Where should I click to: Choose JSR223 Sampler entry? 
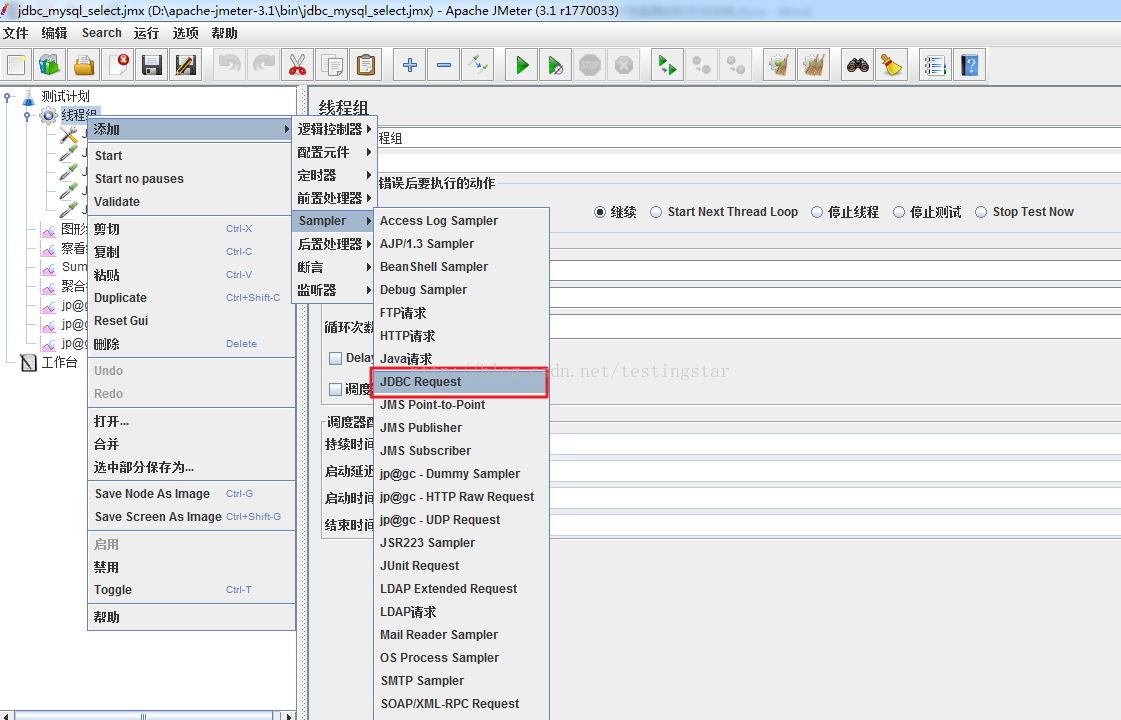click(x=461, y=543)
